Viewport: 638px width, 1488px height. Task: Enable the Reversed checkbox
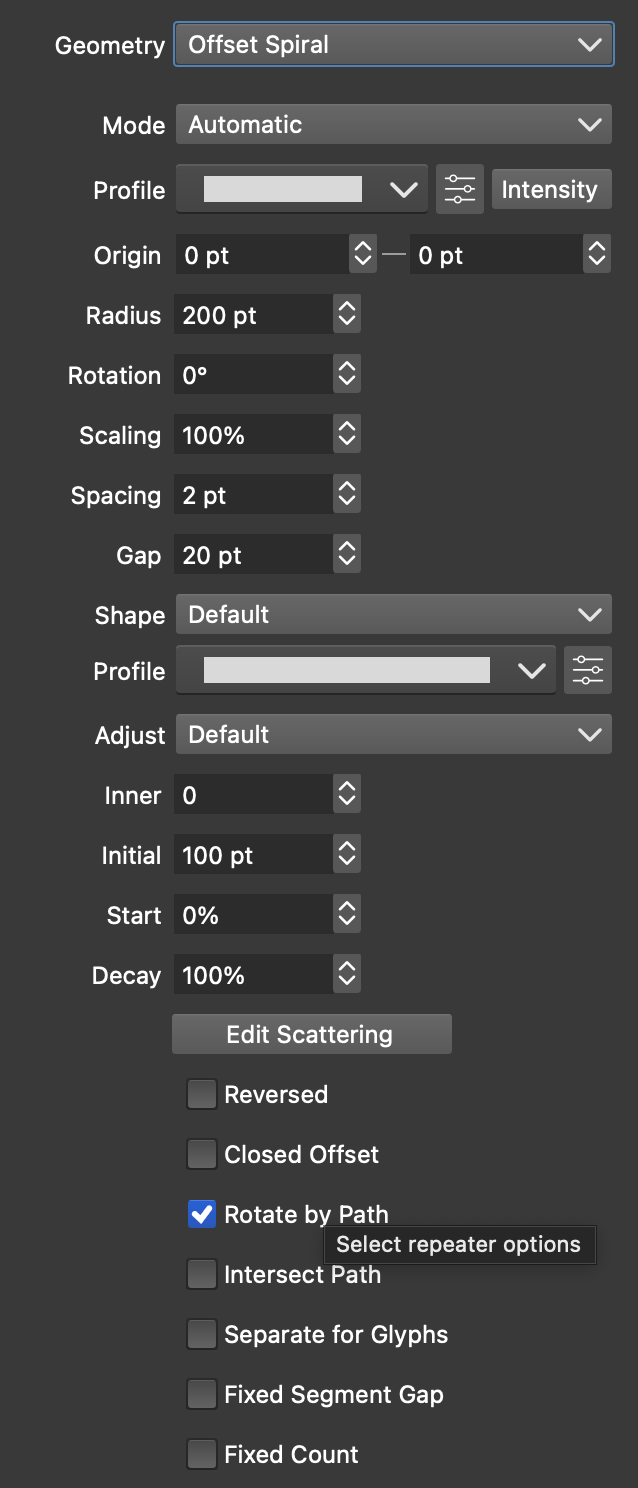(202, 1094)
